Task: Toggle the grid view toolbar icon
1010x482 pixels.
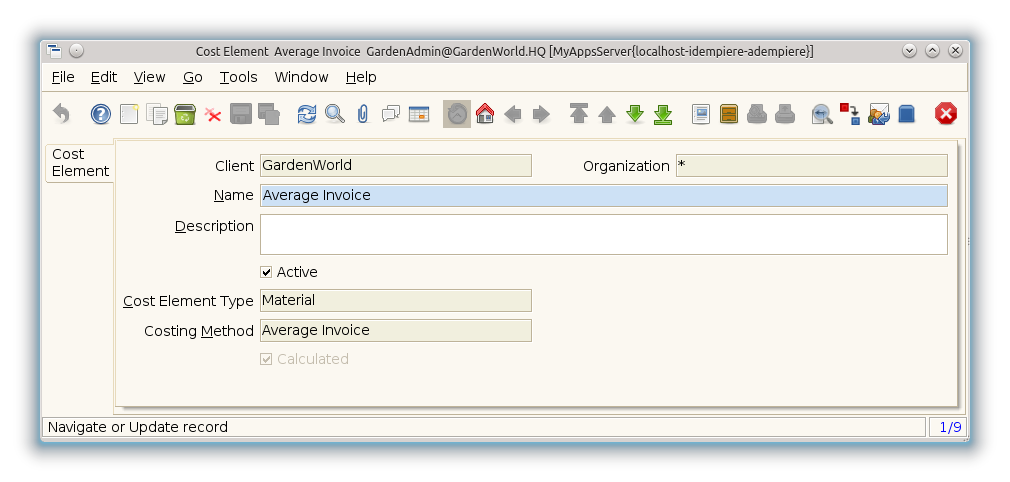Action: (x=418, y=114)
